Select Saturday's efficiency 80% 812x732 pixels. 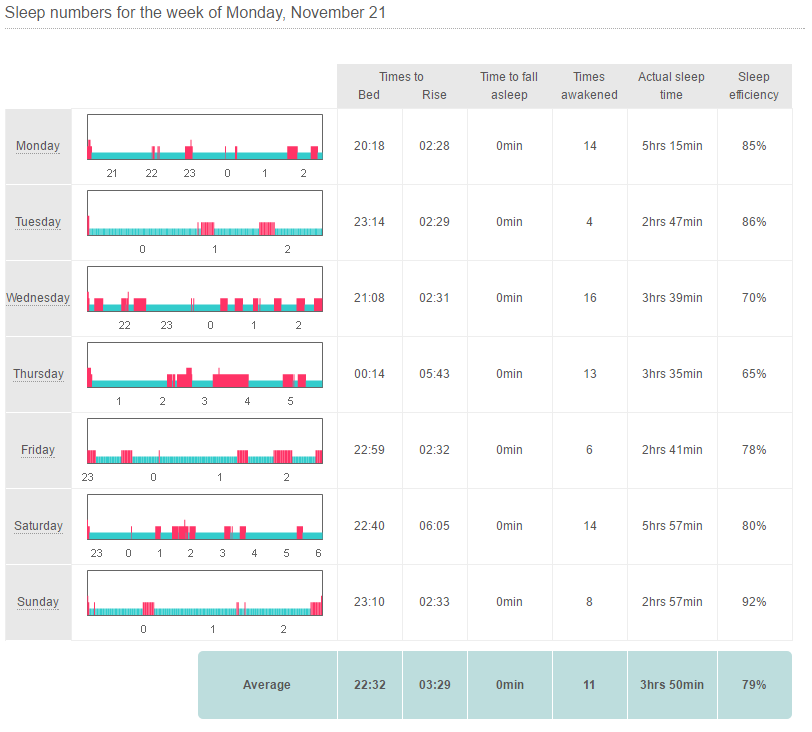pos(754,526)
